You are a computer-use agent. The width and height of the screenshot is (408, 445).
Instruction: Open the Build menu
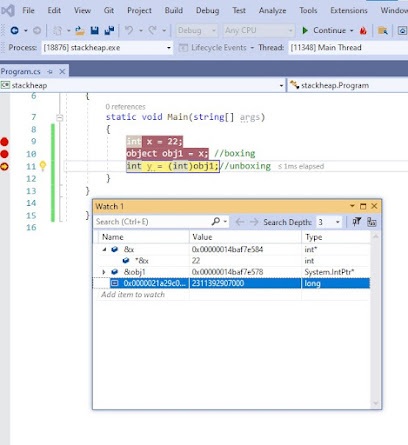click(174, 10)
